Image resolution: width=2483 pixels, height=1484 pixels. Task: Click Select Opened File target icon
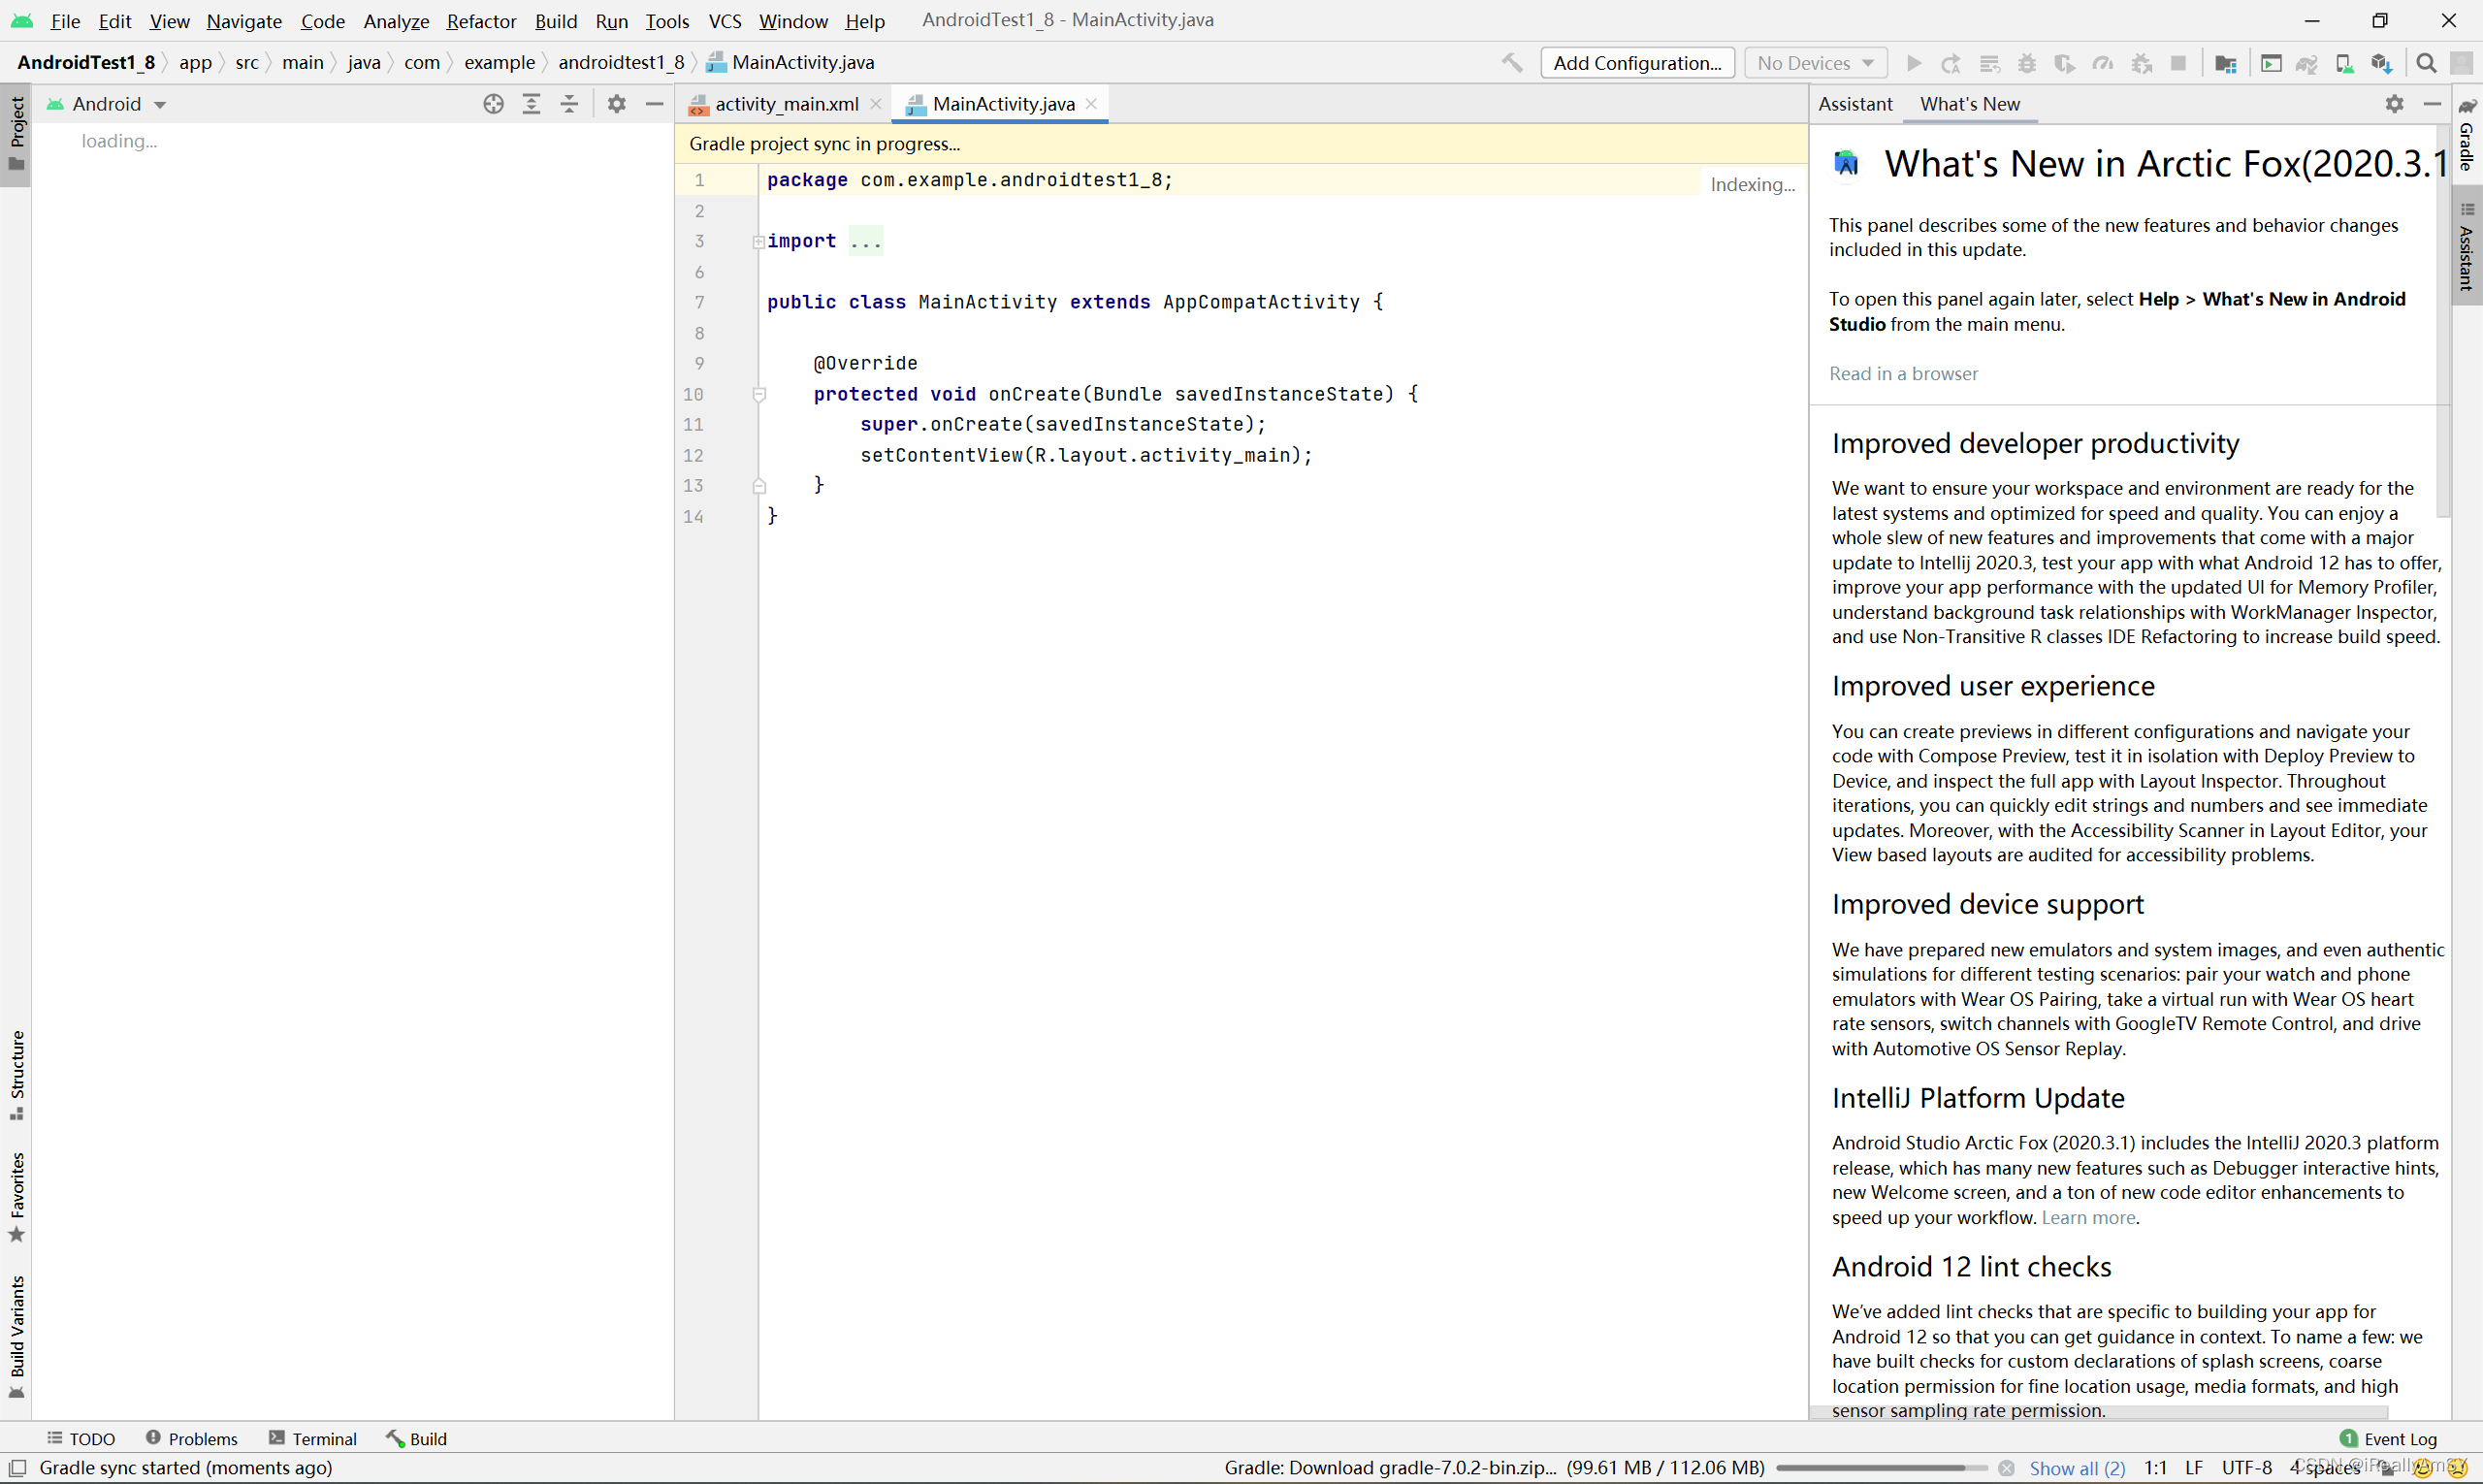[x=493, y=104]
